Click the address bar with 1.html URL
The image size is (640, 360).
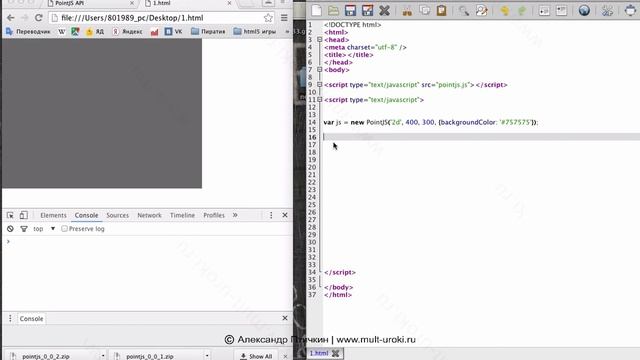tap(161, 18)
